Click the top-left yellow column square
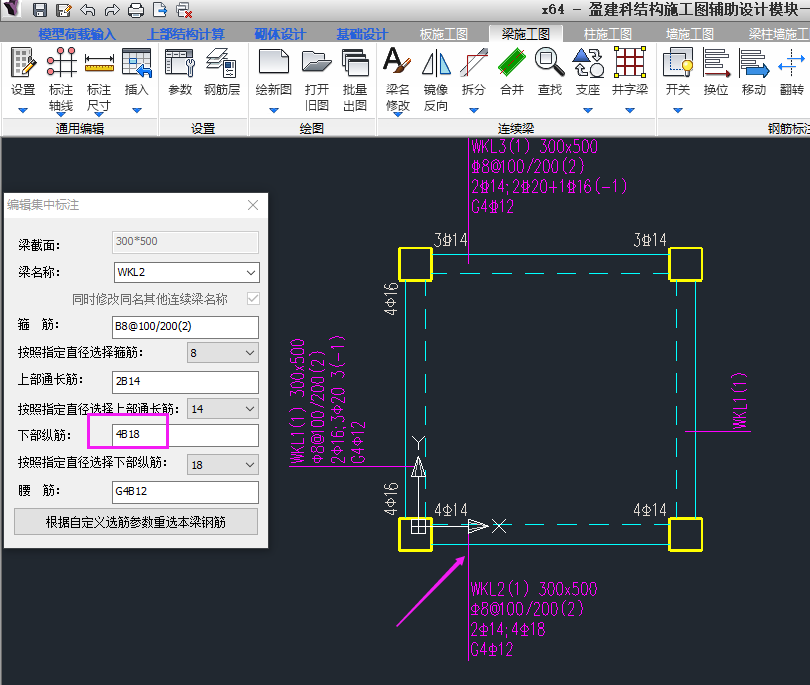810x685 pixels. click(x=415, y=264)
